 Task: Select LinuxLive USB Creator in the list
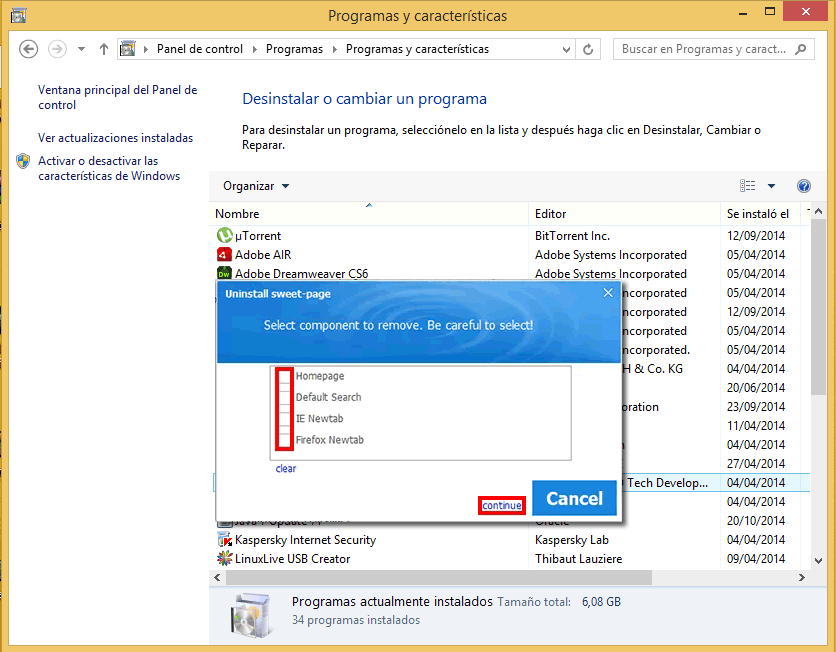pos(292,559)
